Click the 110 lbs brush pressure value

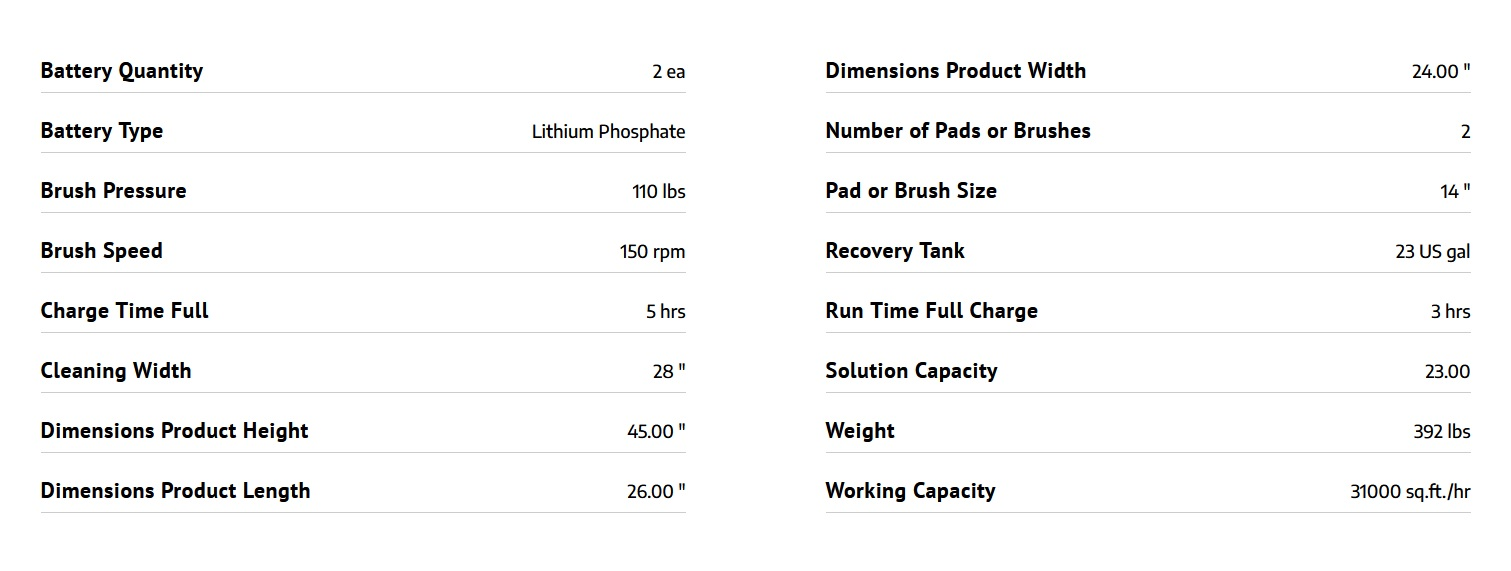click(x=658, y=191)
